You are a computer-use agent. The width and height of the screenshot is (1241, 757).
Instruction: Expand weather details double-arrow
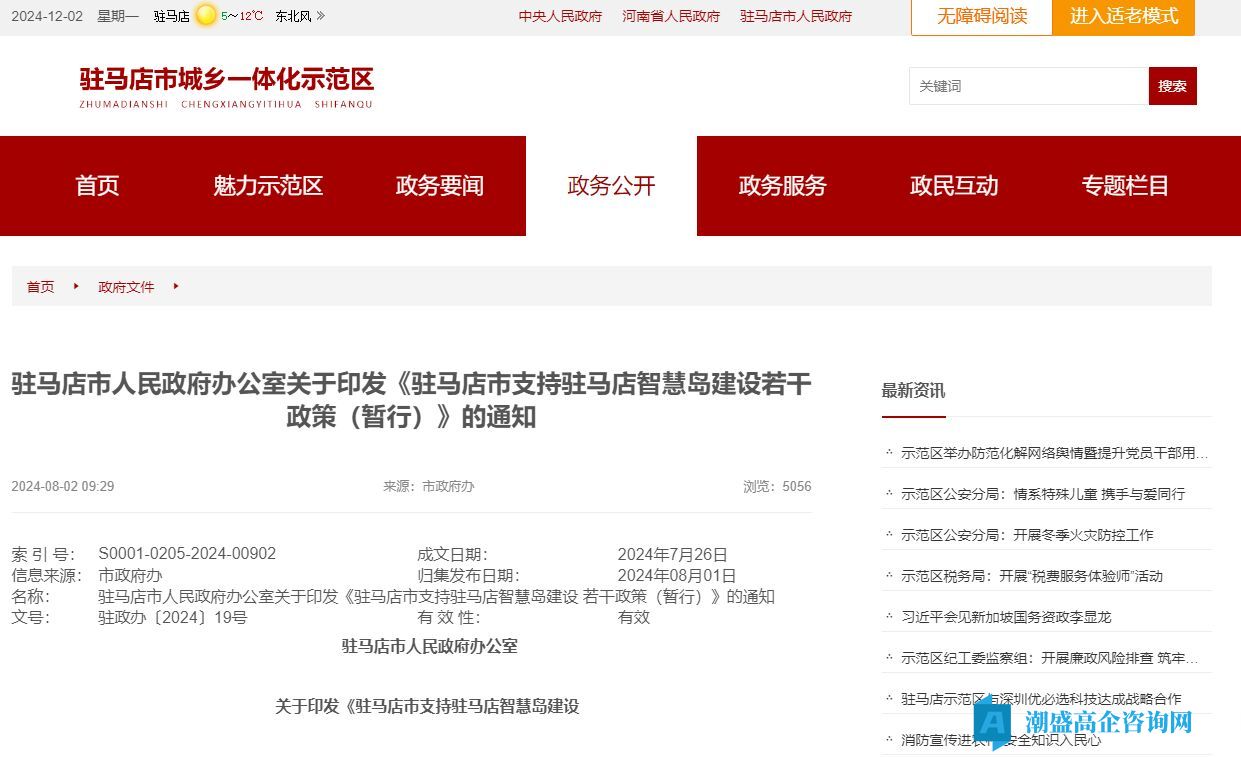pyautogui.click(x=321, y=16)
